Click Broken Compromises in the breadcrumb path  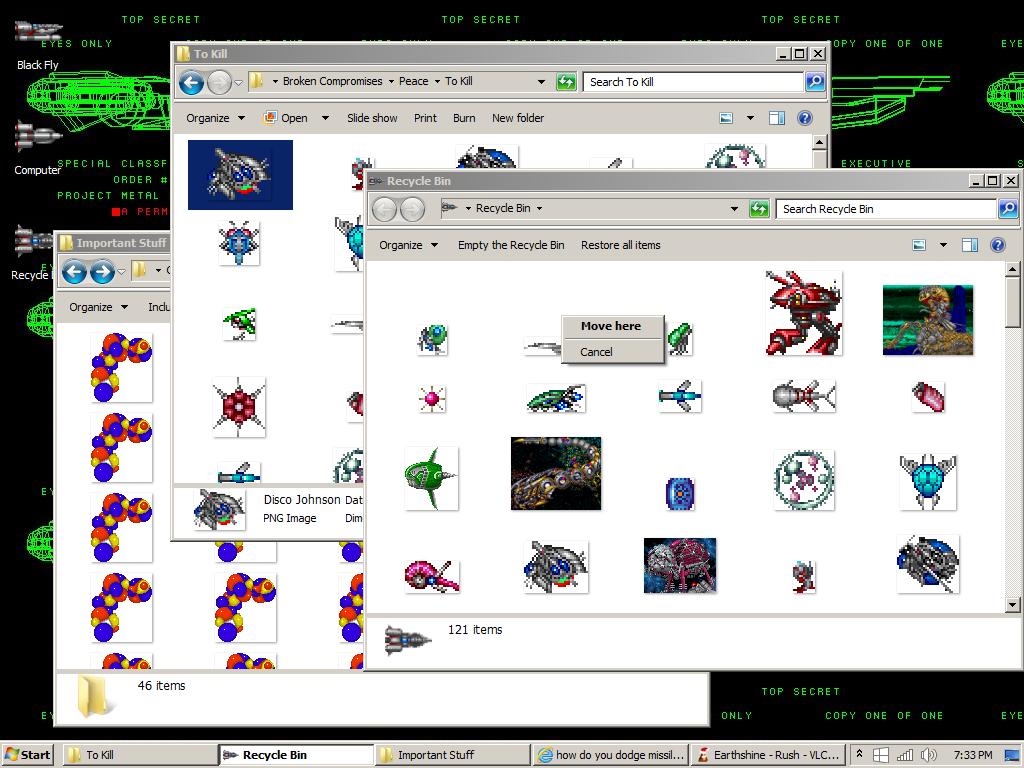[332, 82]
